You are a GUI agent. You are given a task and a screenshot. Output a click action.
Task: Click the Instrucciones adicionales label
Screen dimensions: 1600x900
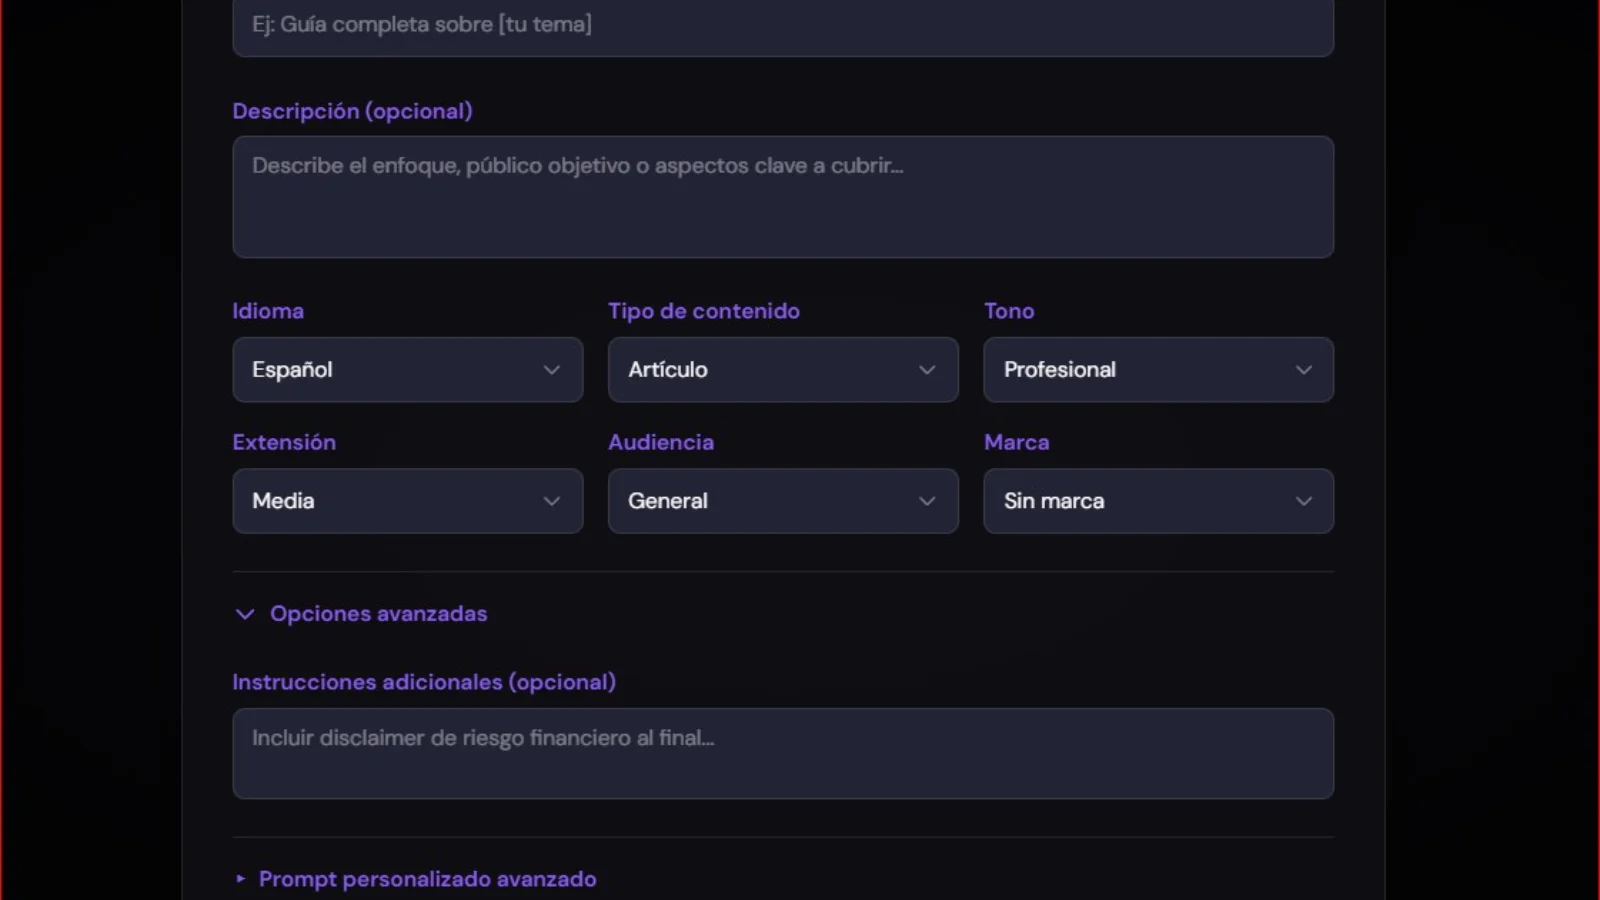coord(424,681)
